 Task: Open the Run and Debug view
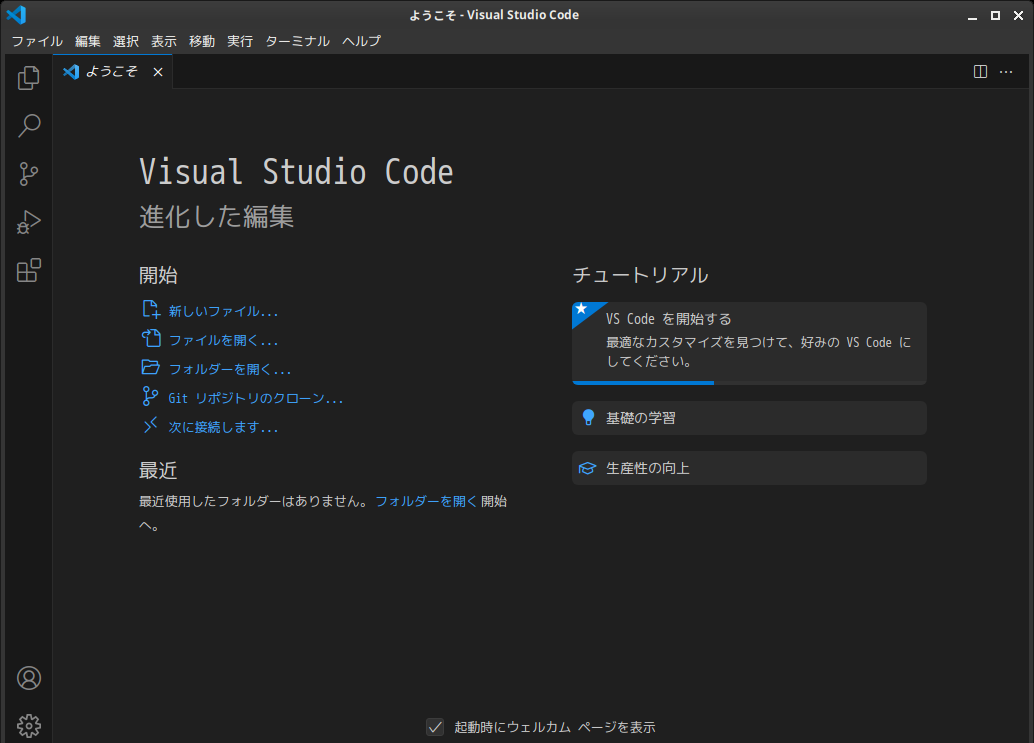28,222
